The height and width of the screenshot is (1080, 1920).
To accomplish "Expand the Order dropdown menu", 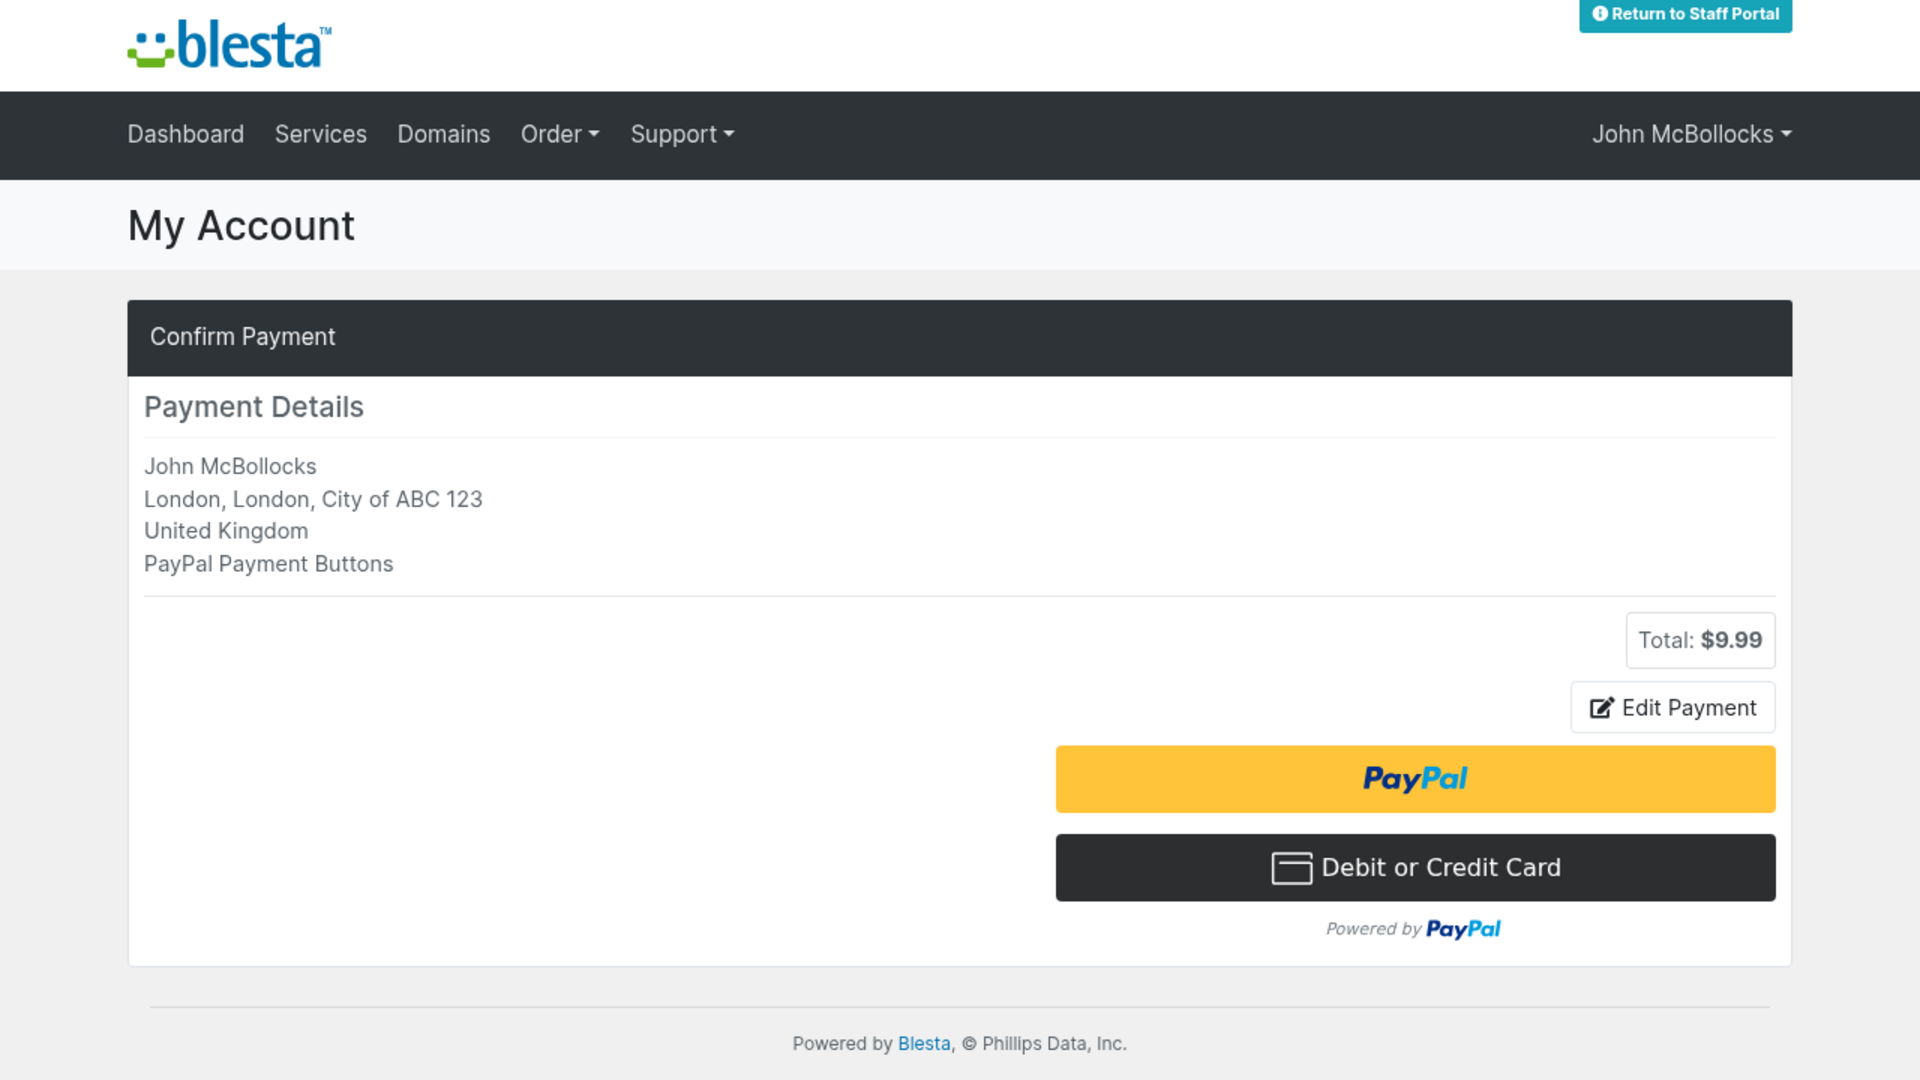I will click(x=560, y=134).
